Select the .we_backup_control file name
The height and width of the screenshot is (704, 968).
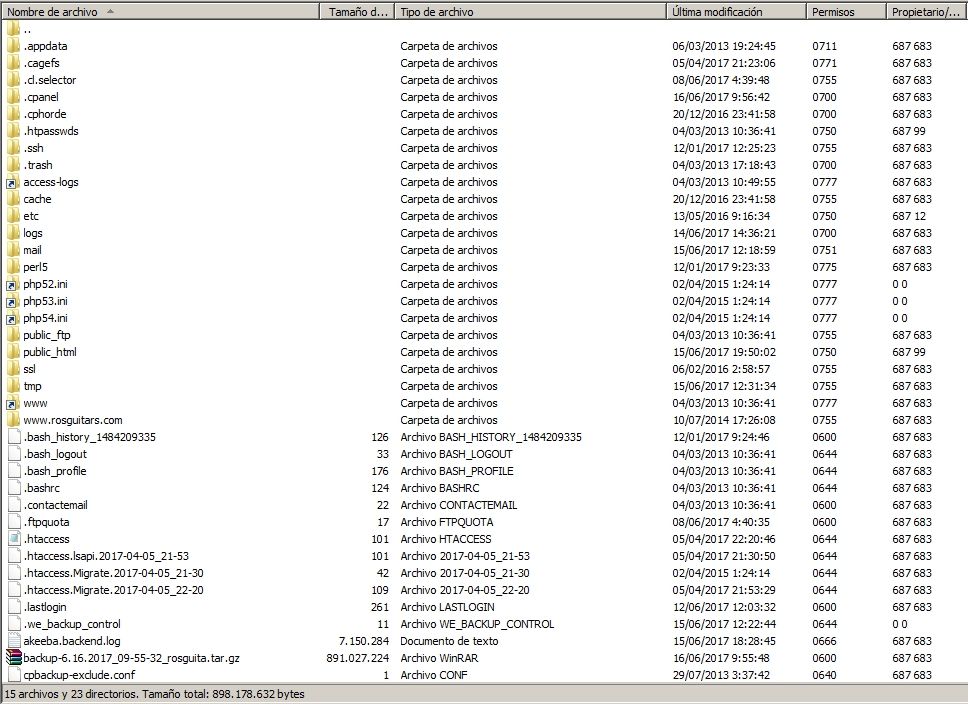pos(73,624)
